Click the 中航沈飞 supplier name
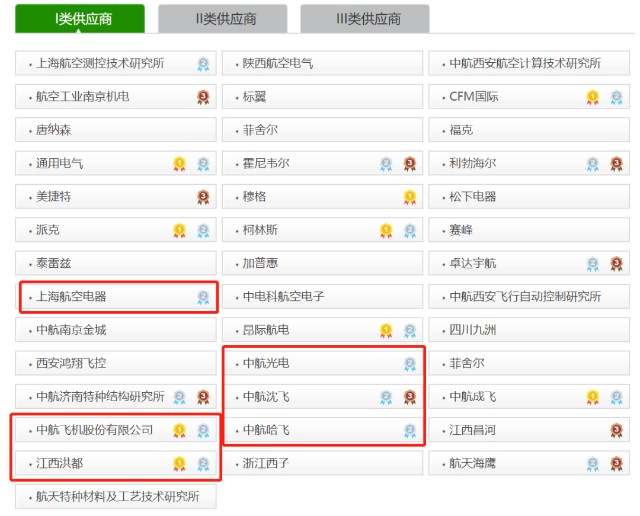This screenshot has width=640, height=516. coord(266,396)
